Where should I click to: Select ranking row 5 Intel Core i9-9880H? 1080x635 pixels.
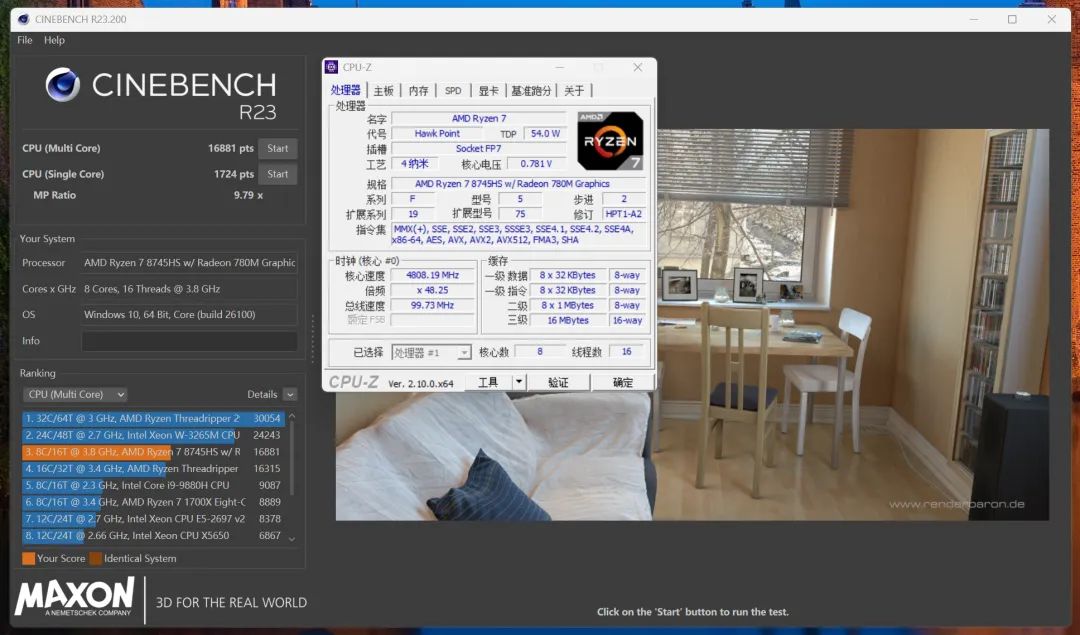click(x=153, y=485)
